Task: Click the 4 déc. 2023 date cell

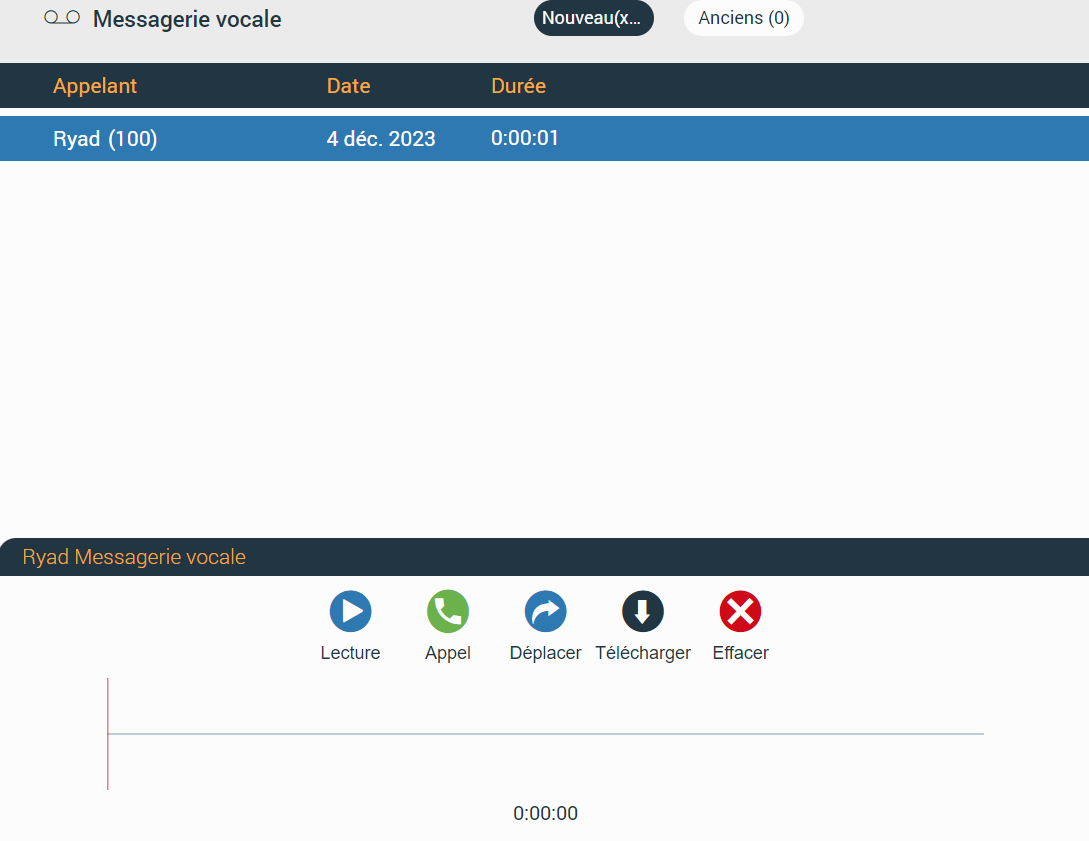Action: pos(381,139)
